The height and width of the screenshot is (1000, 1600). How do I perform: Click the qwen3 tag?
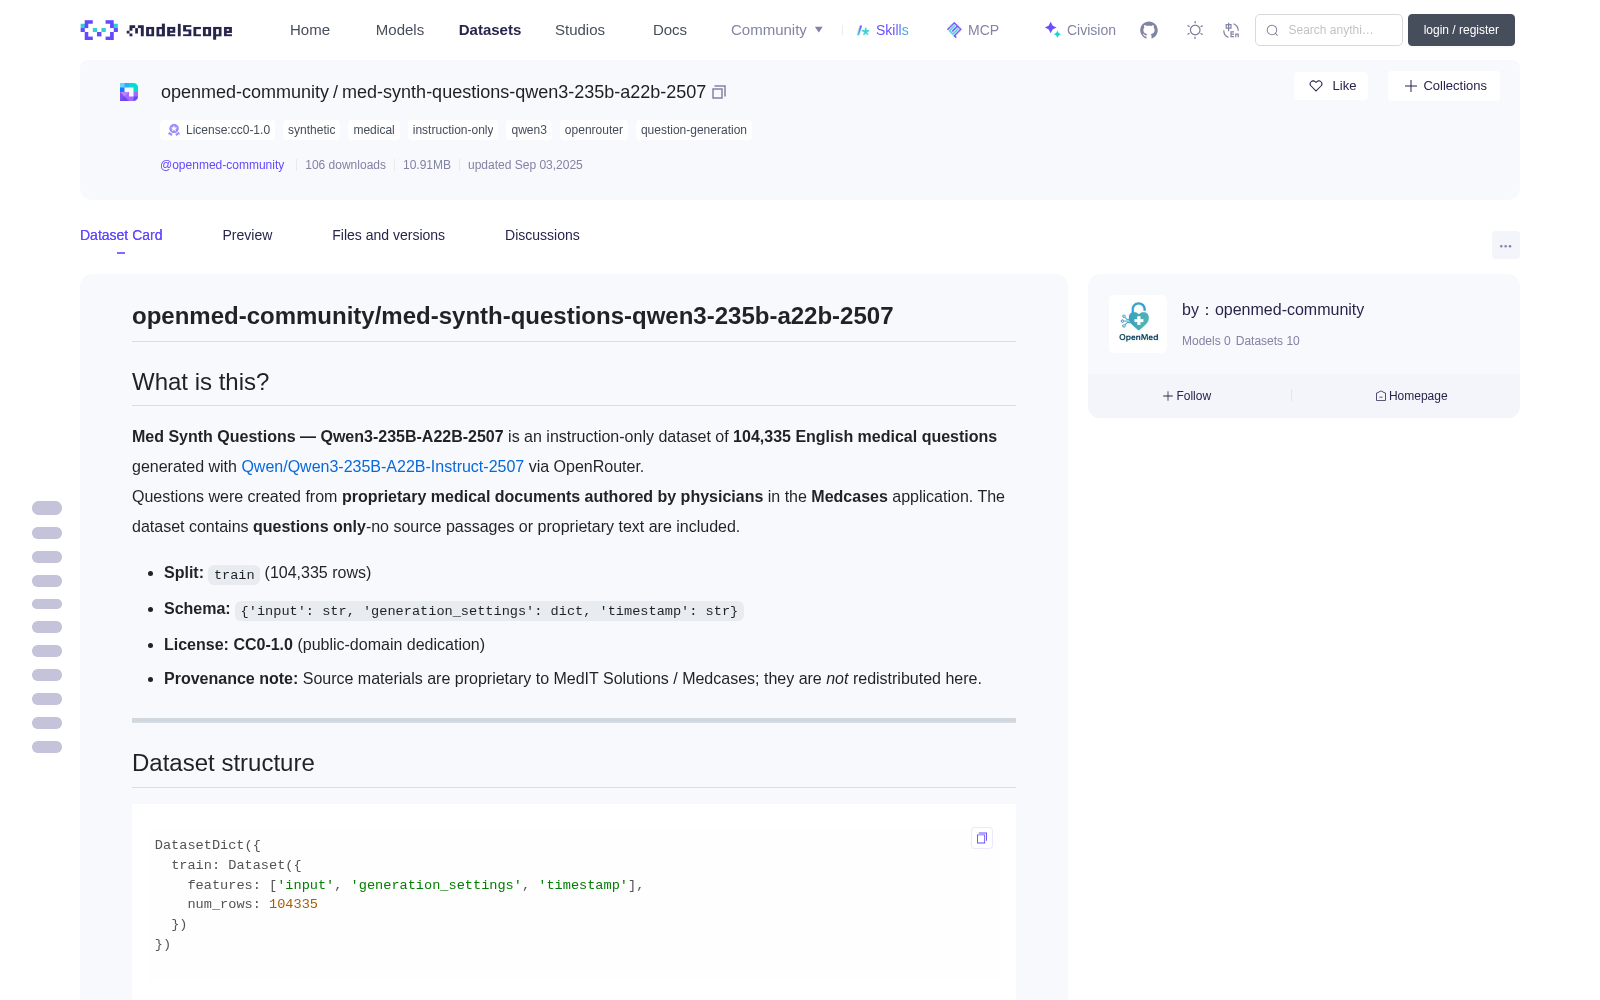(529, 130)
